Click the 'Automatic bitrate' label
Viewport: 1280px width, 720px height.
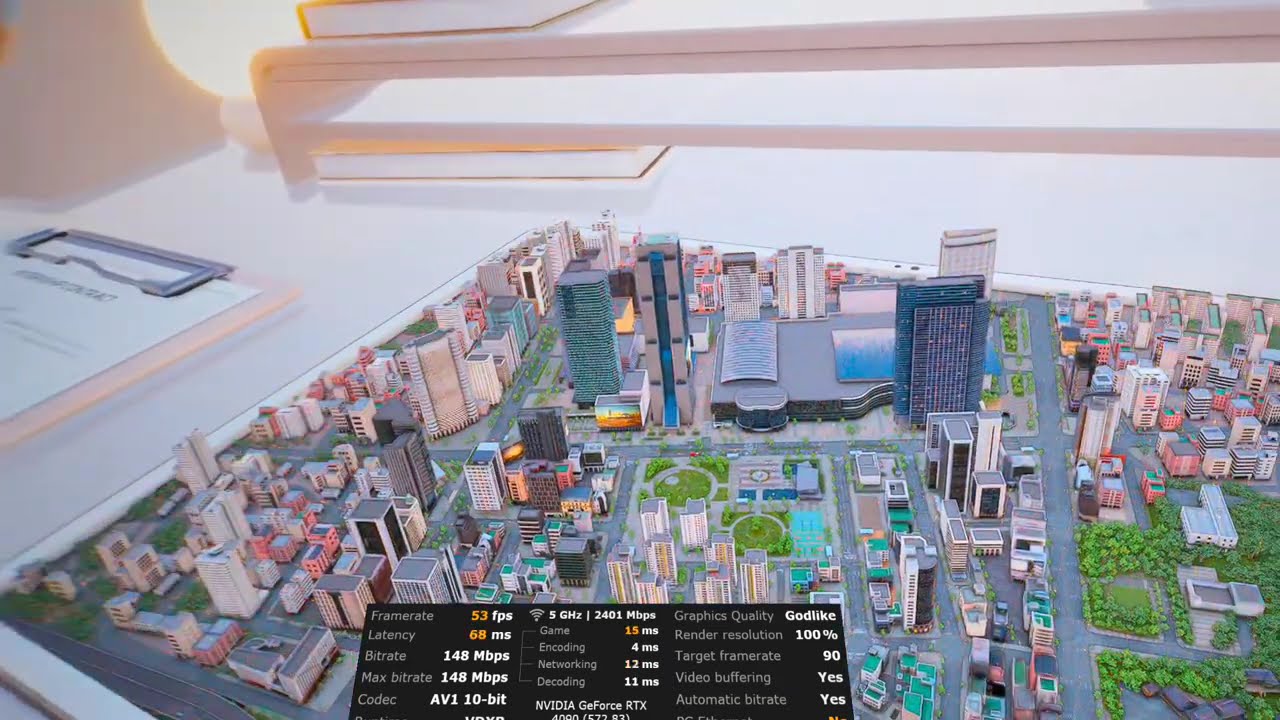731,700
